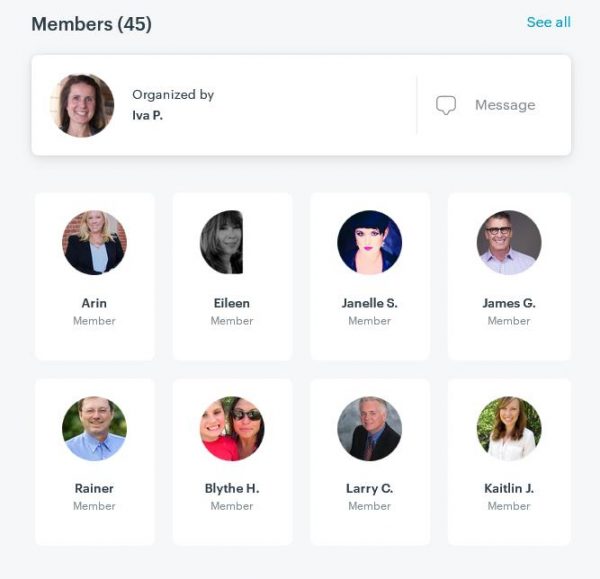Open James G.'s profile picture

pos(509,242)
